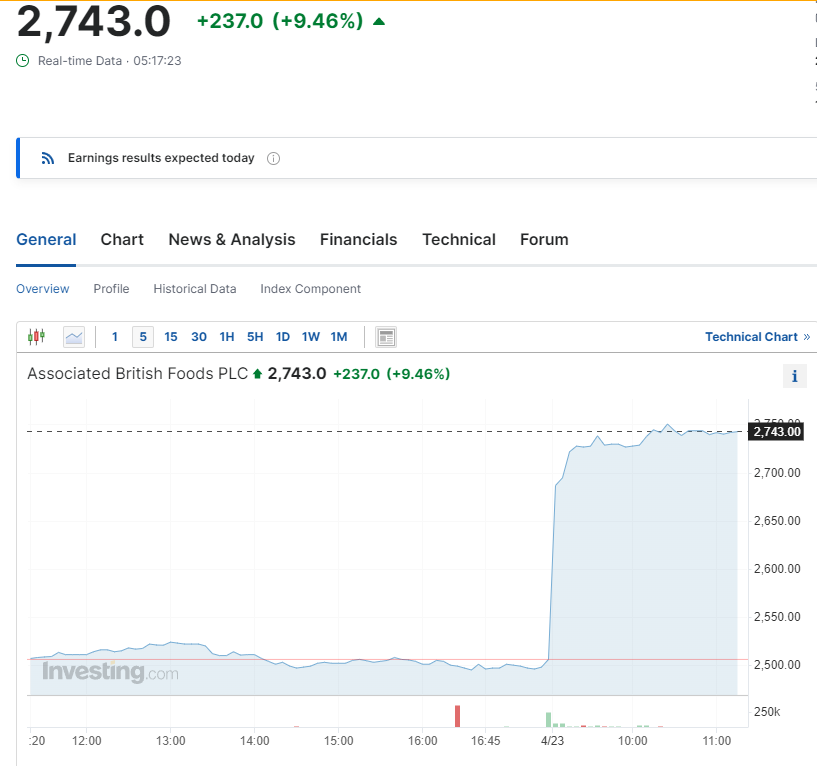Open the Index Component sub-tab
The image size is (817, 766).
pyautogui.click(x=311, y=289)
